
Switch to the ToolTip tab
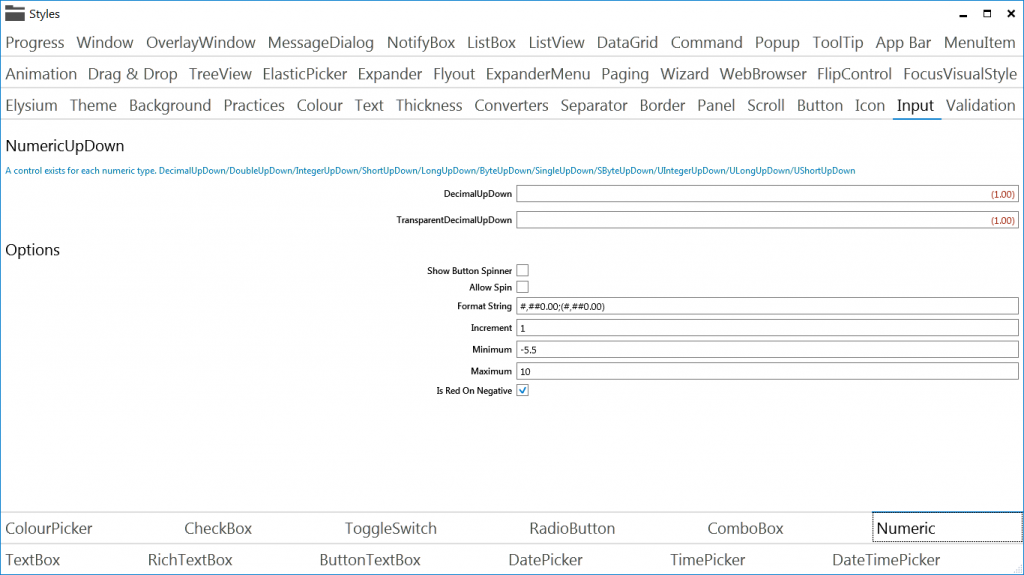tap(838, 42)
